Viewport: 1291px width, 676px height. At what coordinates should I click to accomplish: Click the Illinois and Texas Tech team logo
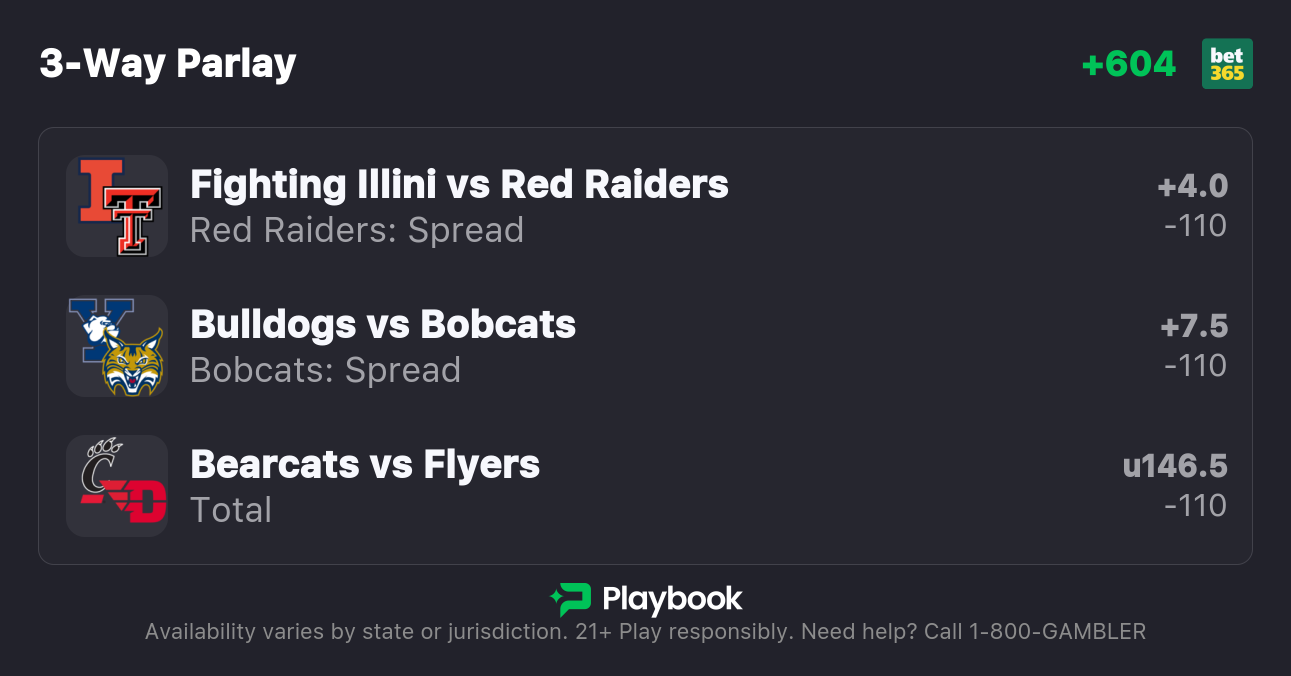point(117,206)
